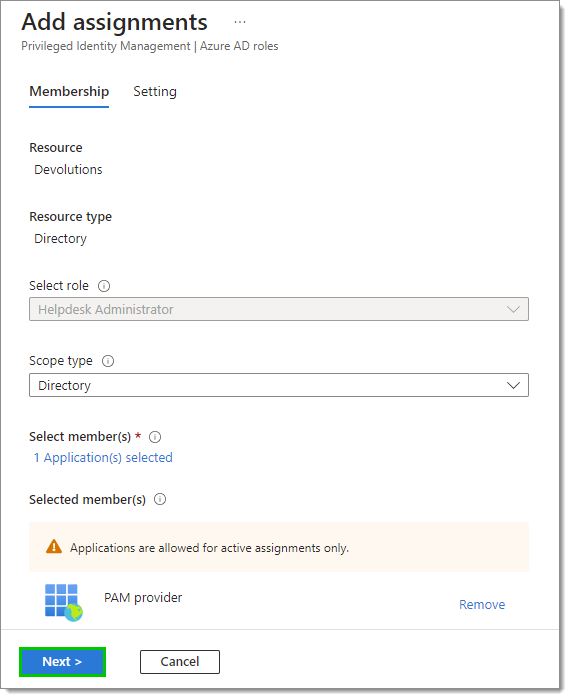Click the chevron arrow of Scope type
Screen dimensions: 570x699
click(513, 386)
